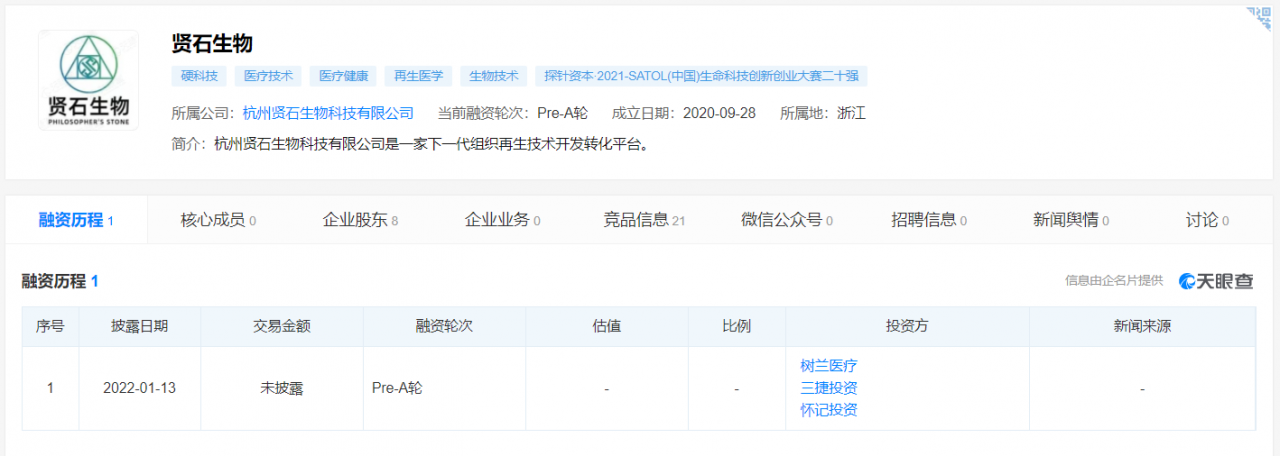This screenshot has width=1280, height=456.
Task: Click the 生物技术 tag
Action: point(494,76)
